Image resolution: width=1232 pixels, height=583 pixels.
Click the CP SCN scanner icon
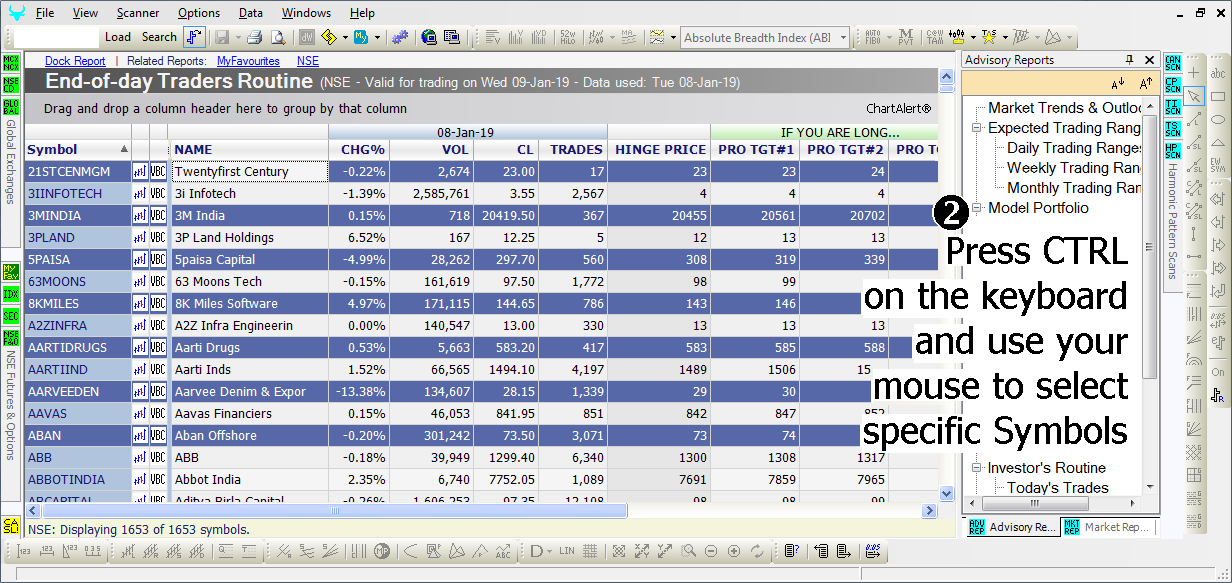pos(1173,84)
